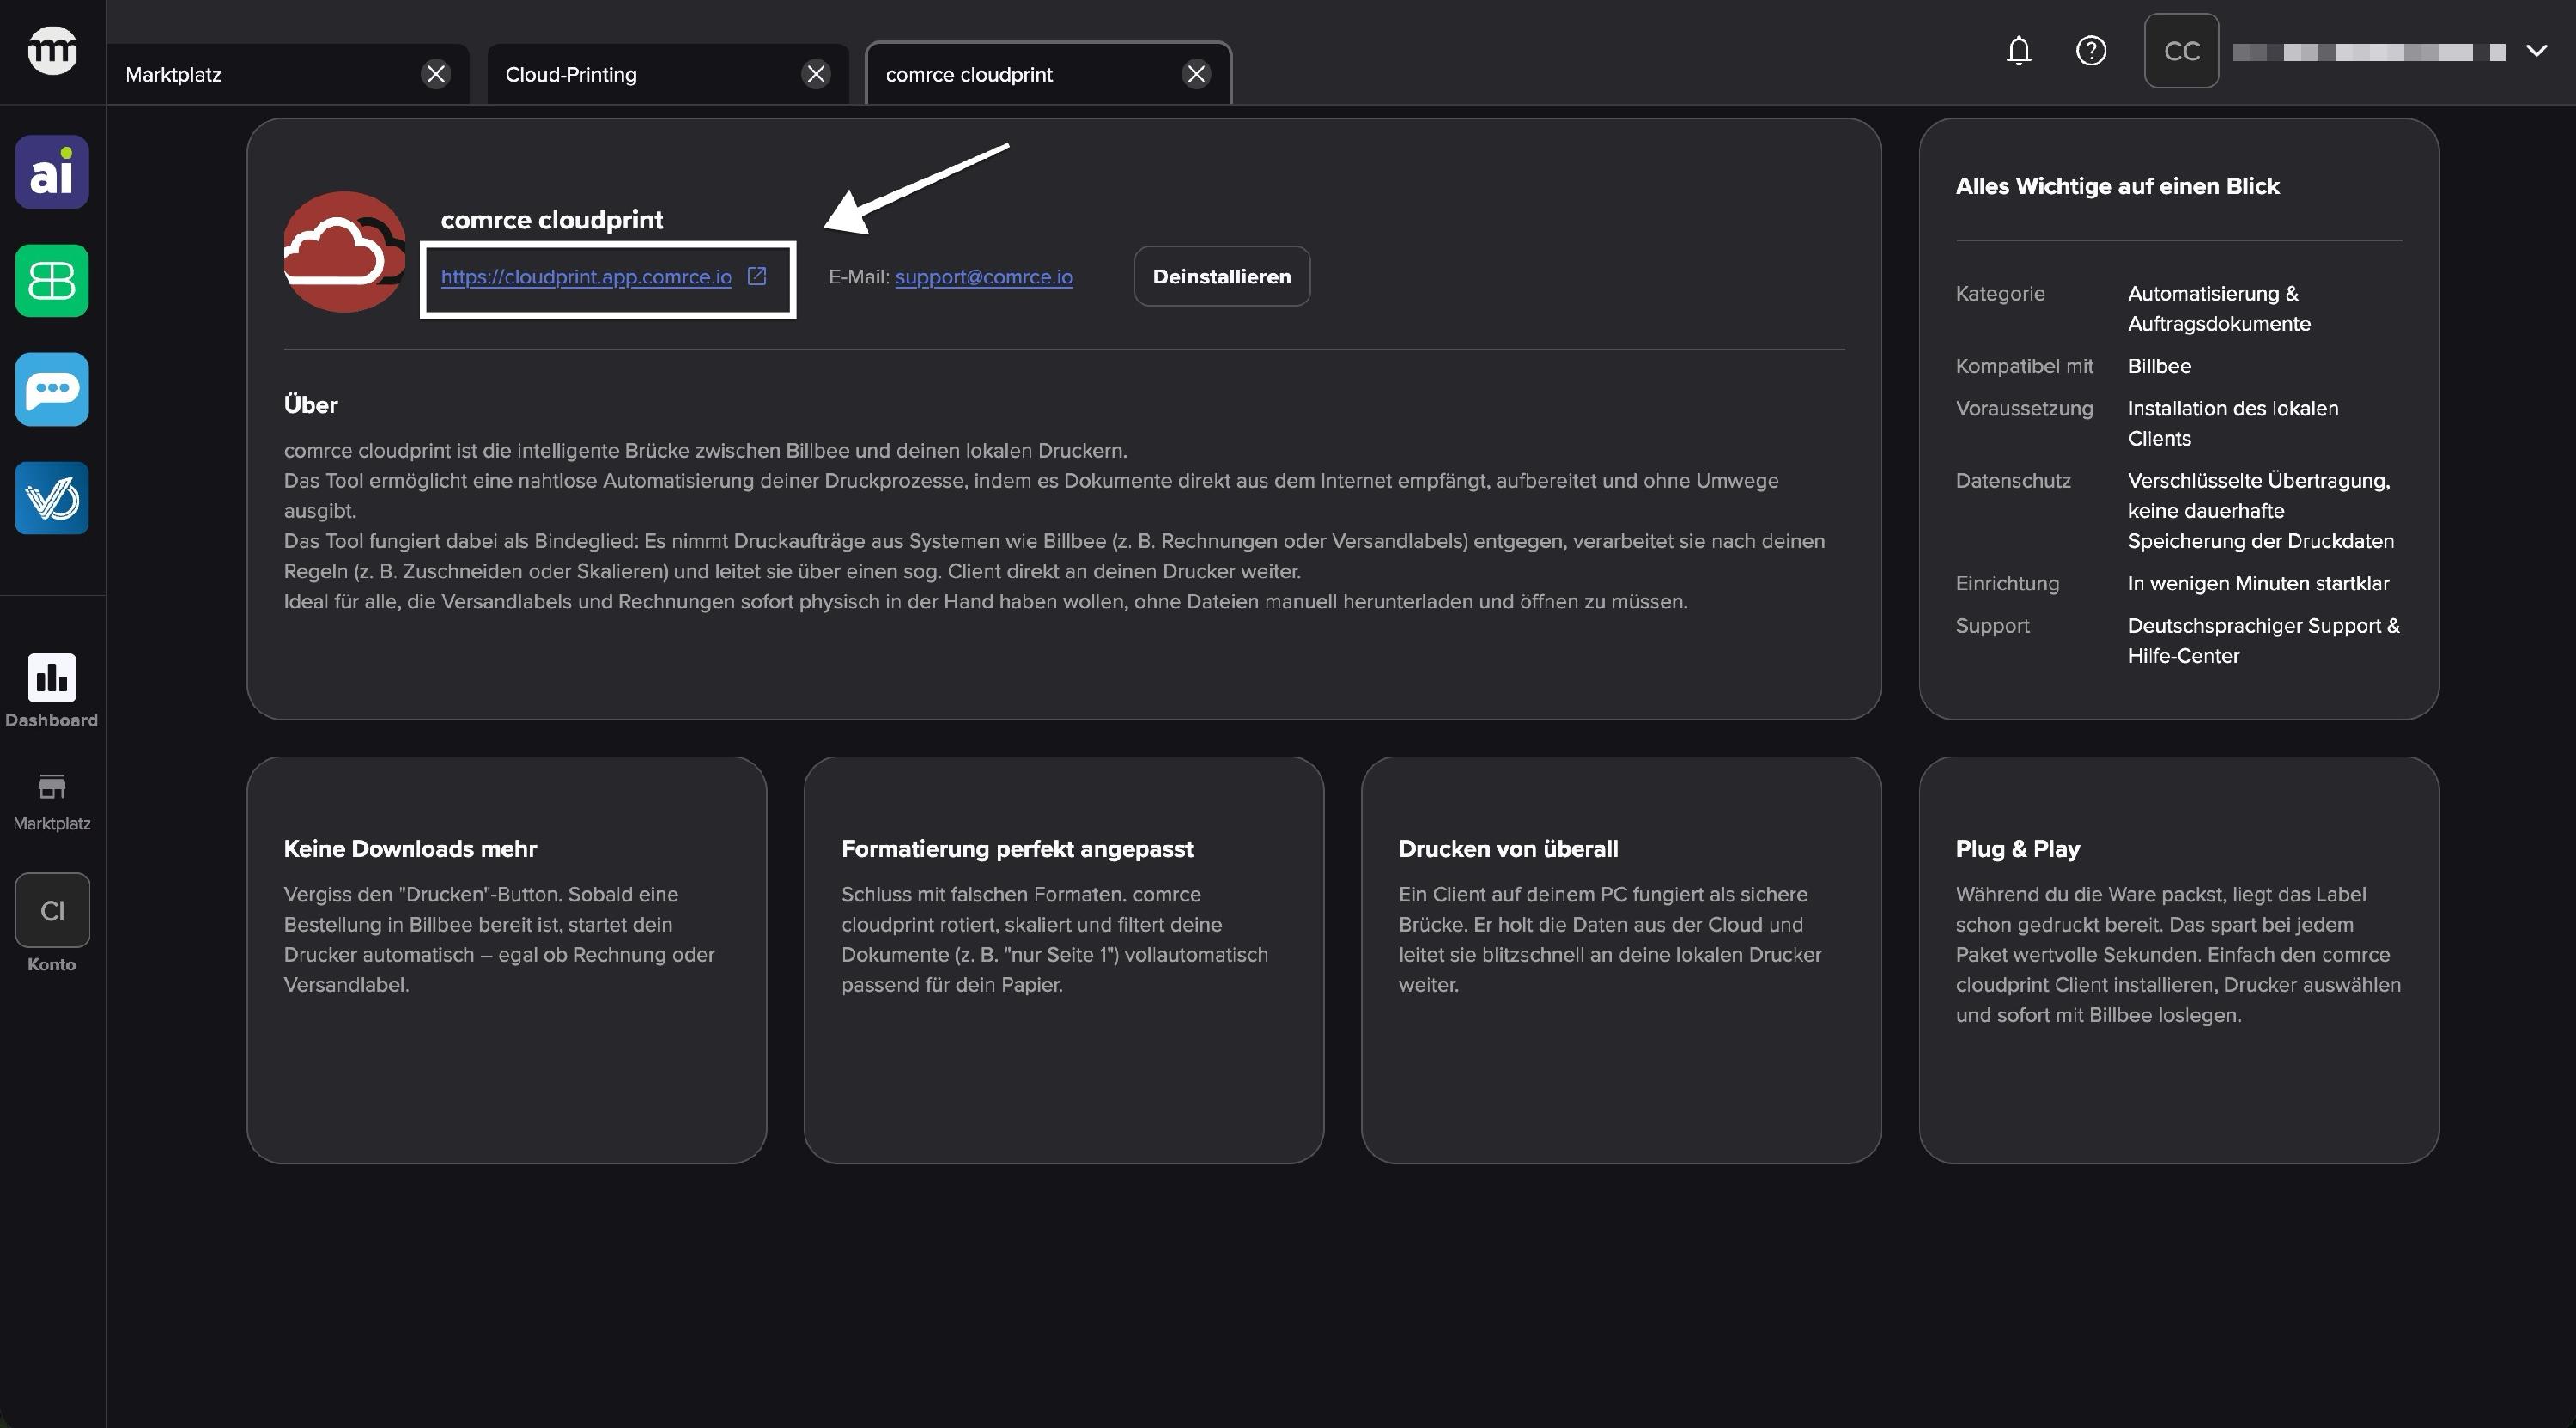The height and width of the screenshot is (1428, 2576).
Task: Click the CC user avatar
Action: [2181, 51]
